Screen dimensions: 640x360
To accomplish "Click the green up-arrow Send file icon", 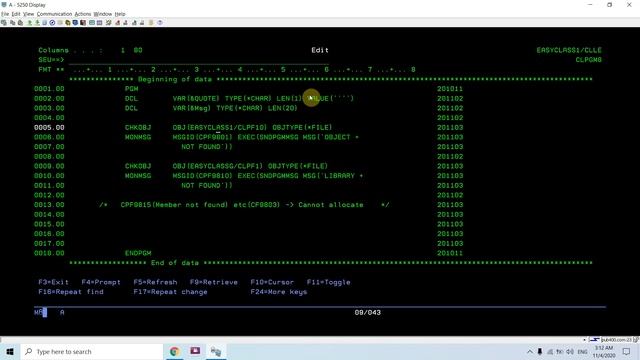I will pyautogui.click(x=29, y=23).
